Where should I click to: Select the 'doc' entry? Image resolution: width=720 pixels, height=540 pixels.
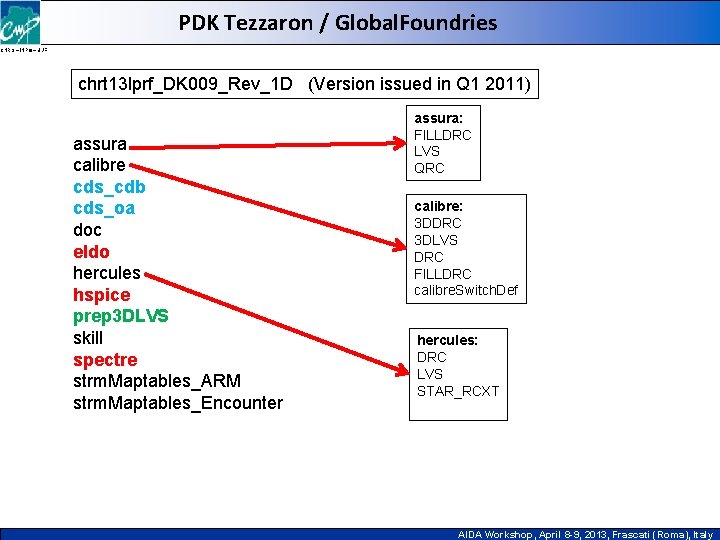(x=87, y=230)
